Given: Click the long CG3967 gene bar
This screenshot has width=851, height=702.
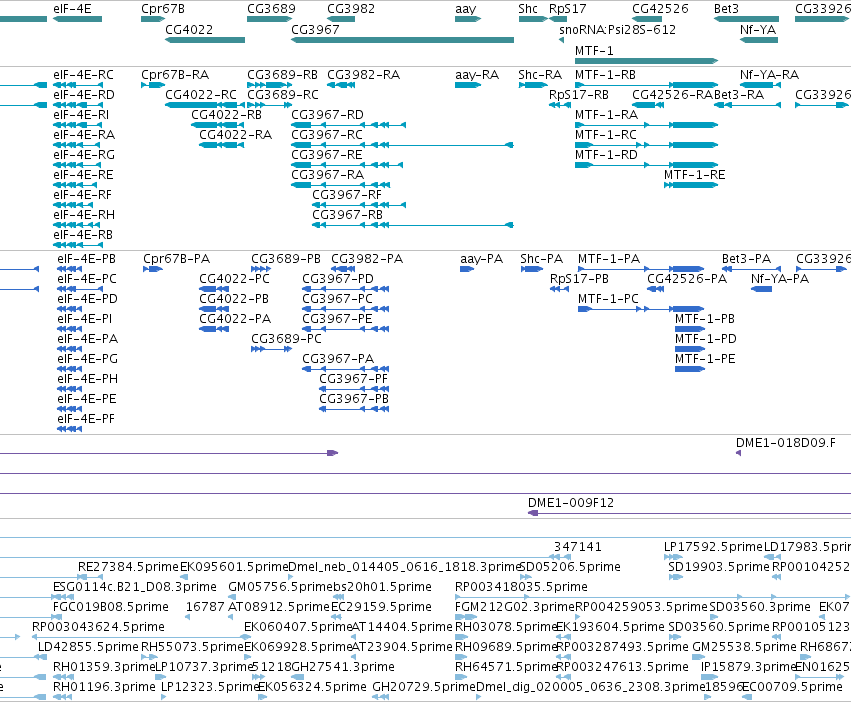Looking at the screenshot, I should click(403, 40).
